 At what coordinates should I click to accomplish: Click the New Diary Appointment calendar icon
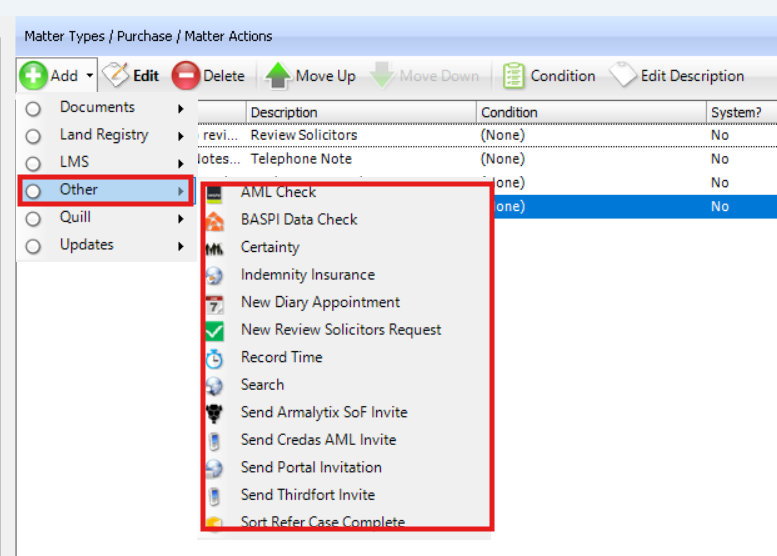215,304
